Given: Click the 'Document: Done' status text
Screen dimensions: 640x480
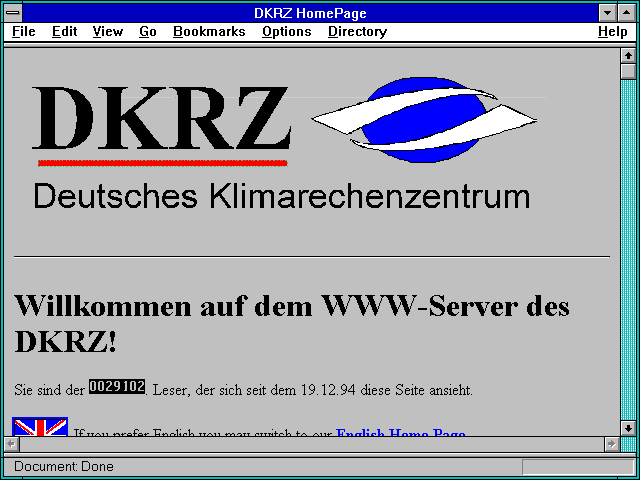Looking at the screenshot, I should point(64,466).
